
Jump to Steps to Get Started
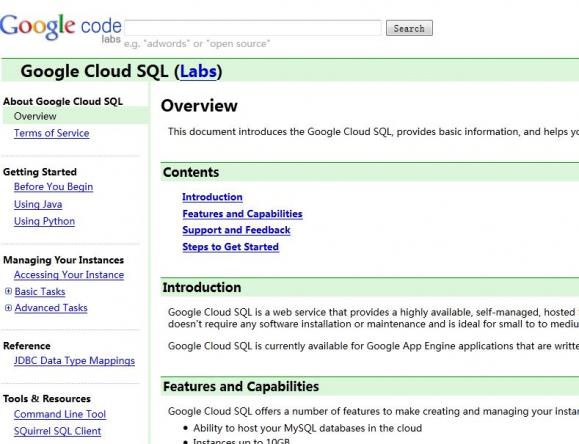(230, 247)
